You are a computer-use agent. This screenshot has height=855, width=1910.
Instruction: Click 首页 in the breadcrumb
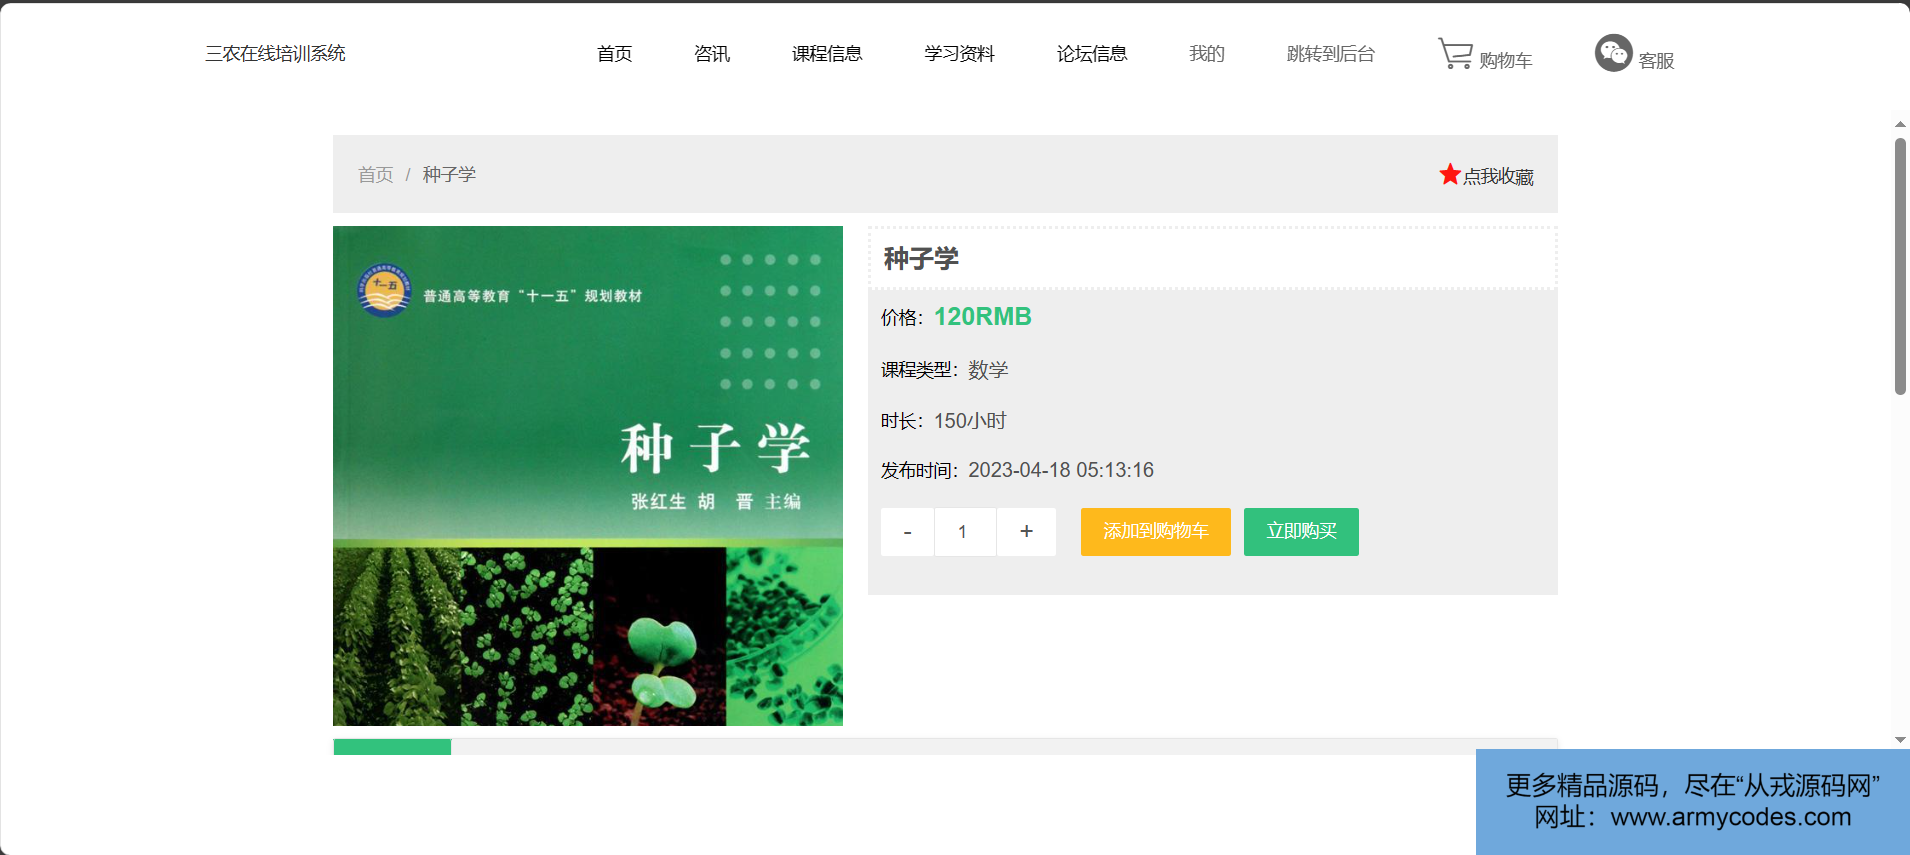pyautogui.click(x=376, y=175)
